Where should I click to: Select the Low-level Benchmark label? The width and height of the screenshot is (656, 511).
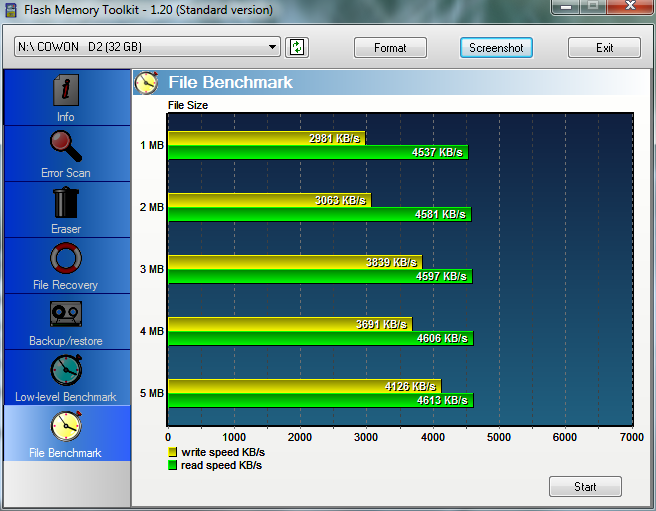pyautogui.click(x=66, y=397)
